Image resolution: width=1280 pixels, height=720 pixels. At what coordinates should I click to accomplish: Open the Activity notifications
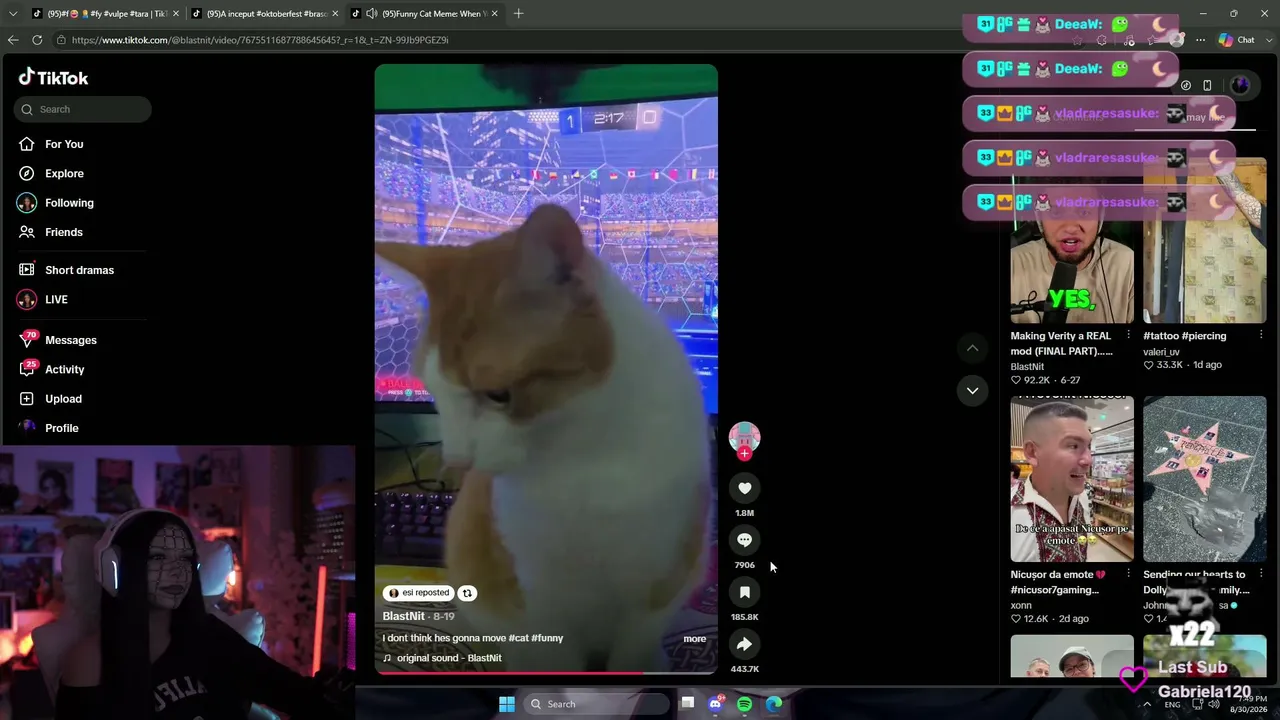(x=64, y=369)
